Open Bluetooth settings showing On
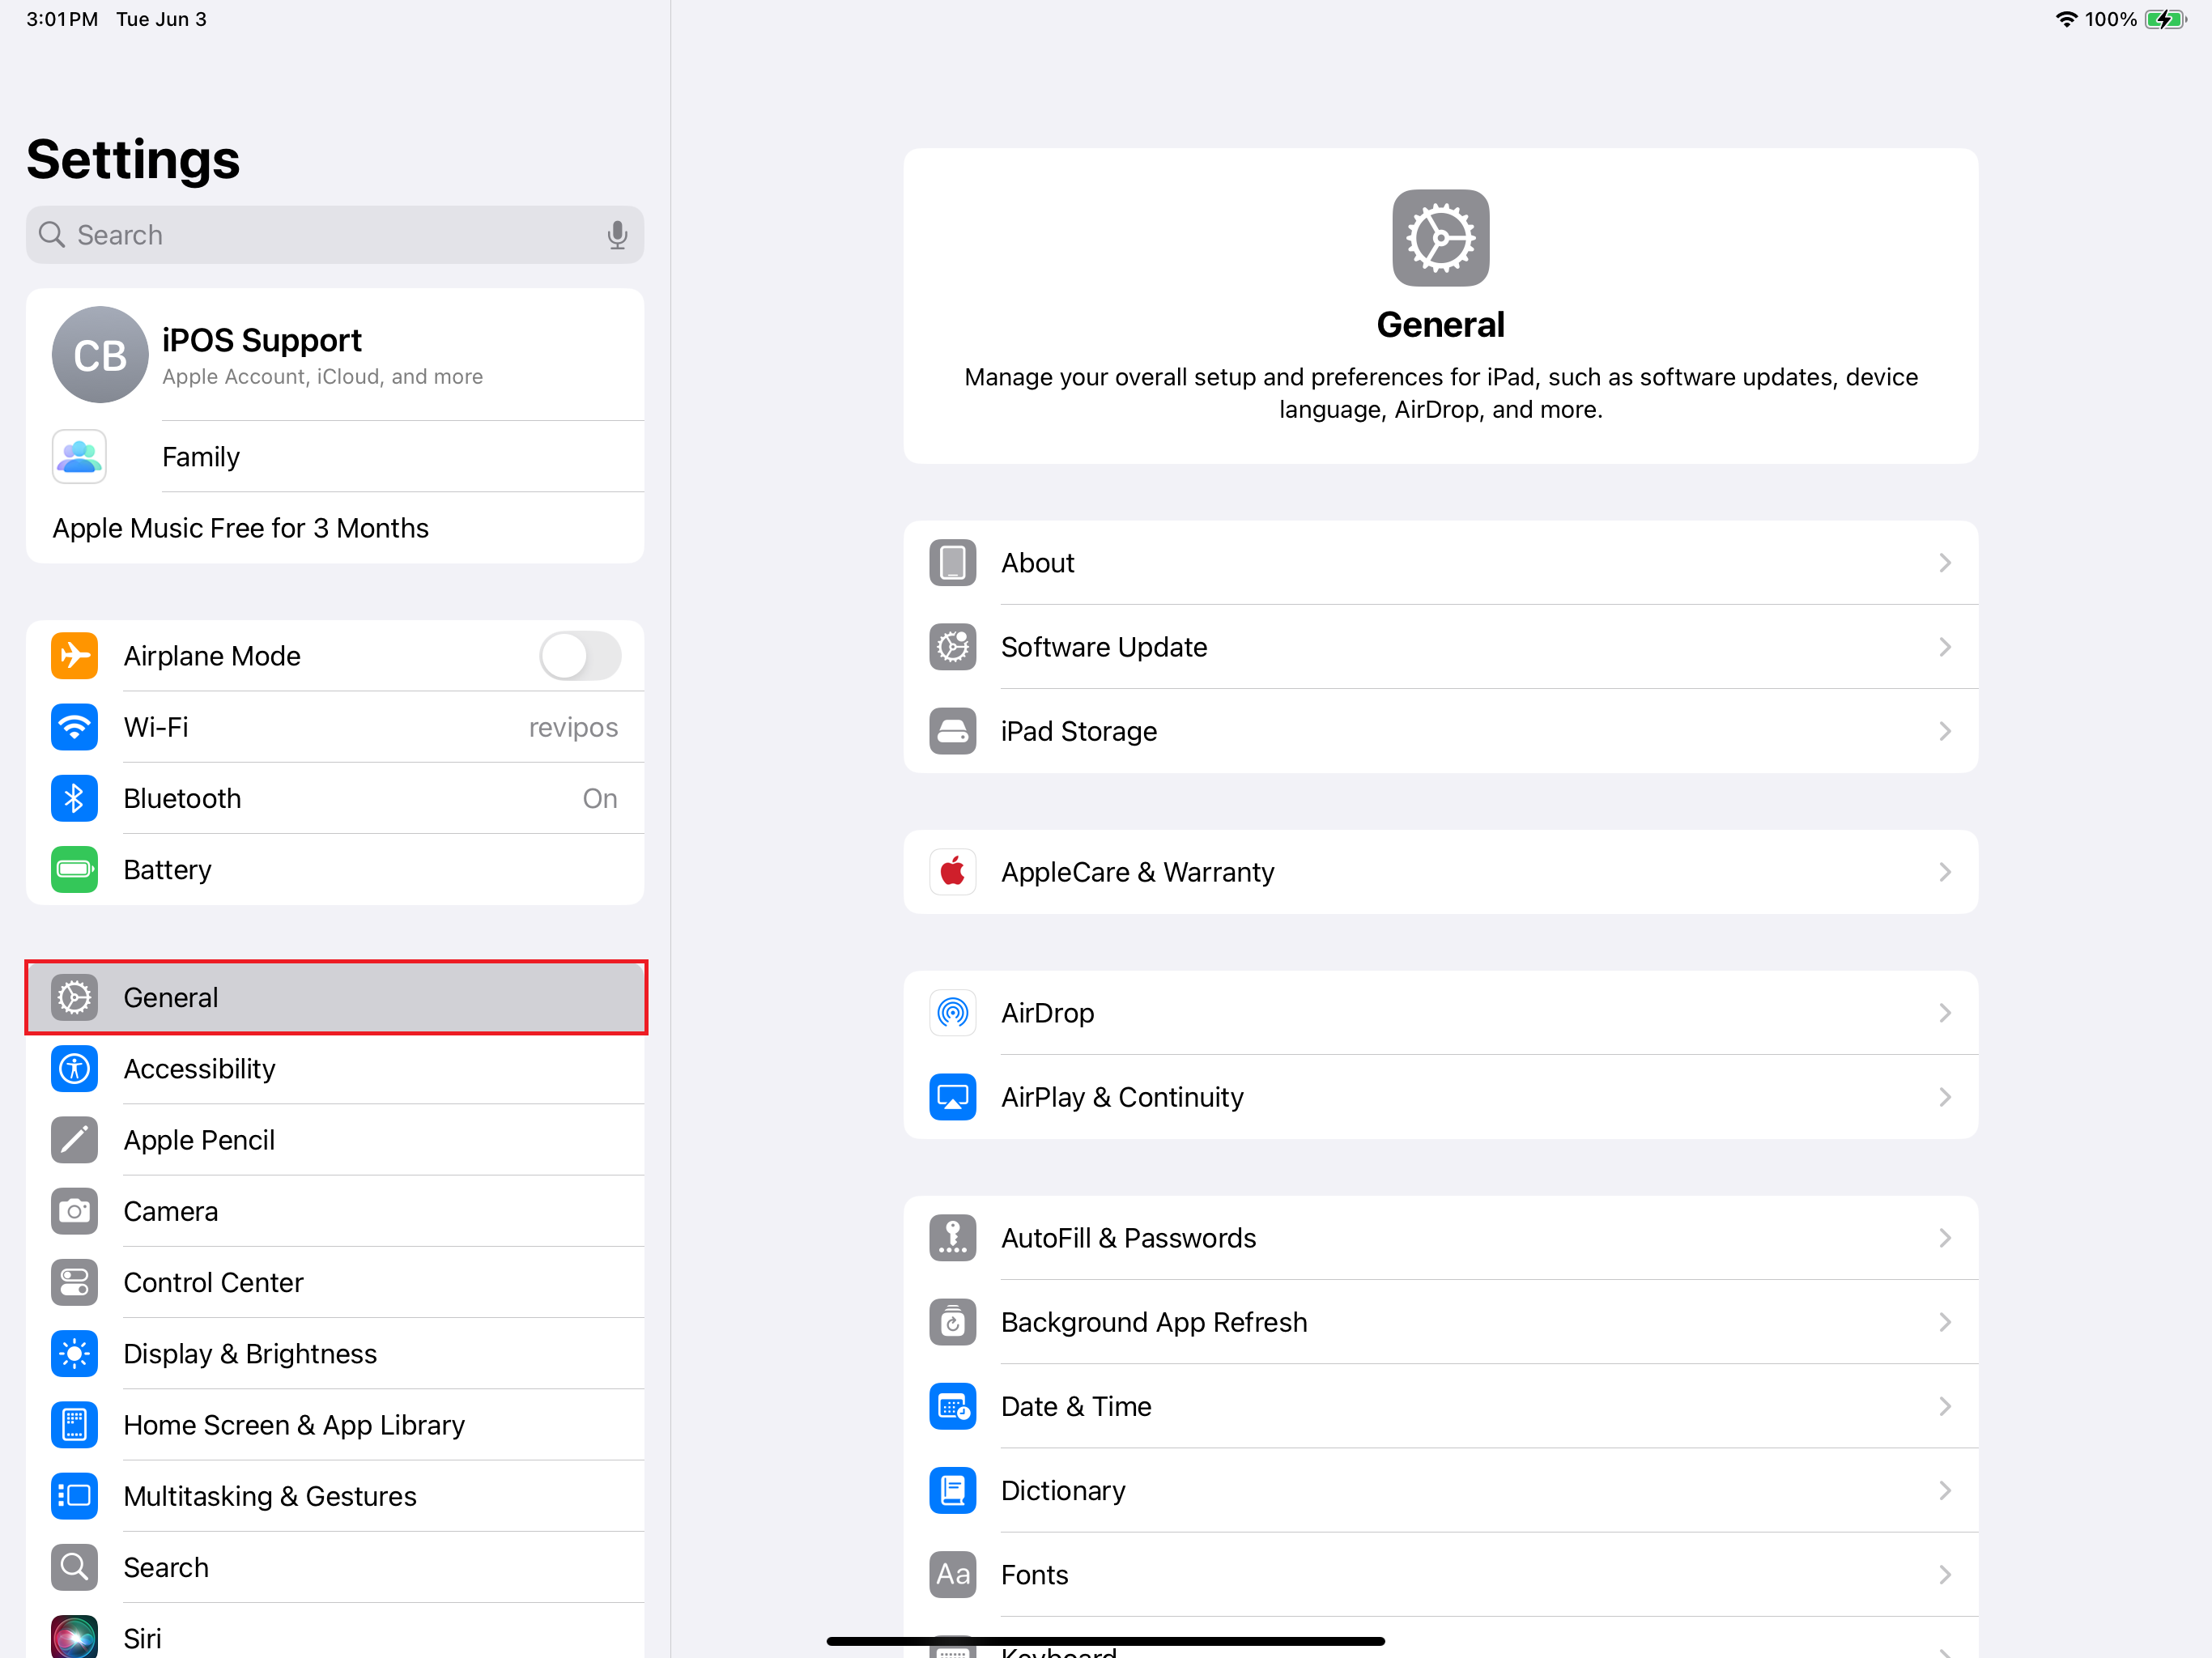Screen dimensions: 2212x1658 pyautogui.click(x=335, y=798)
